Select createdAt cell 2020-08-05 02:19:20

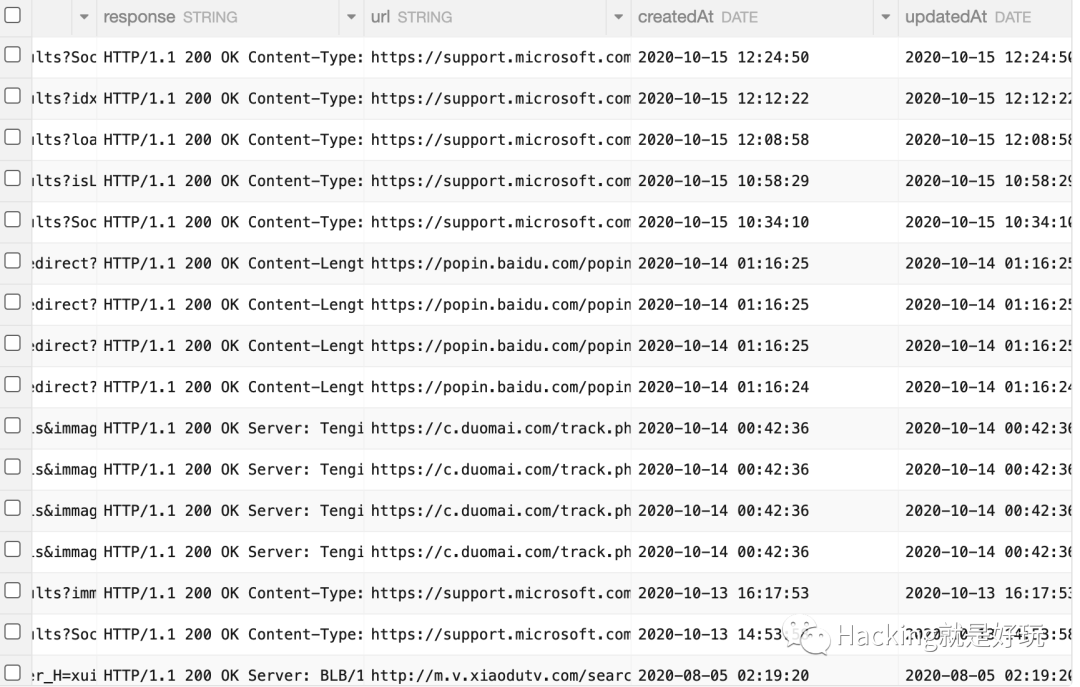click(x=723, y=676)
